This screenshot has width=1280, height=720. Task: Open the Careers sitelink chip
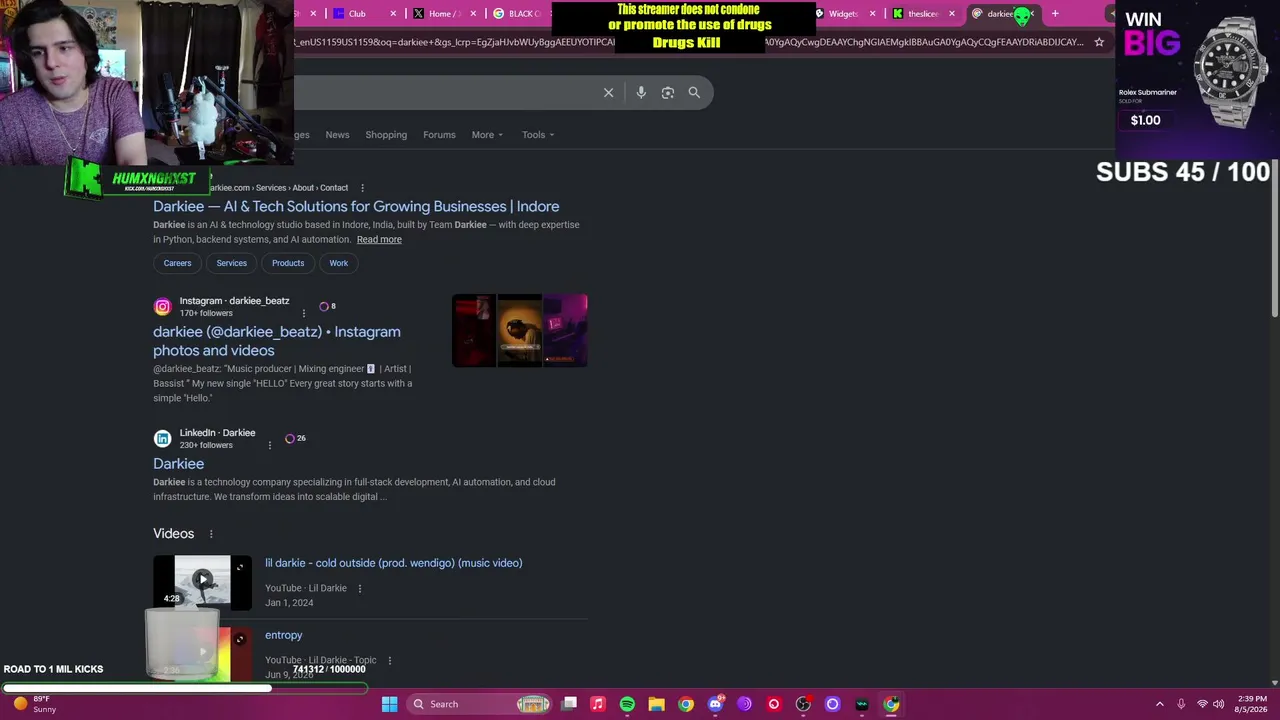(x=177, y=263)
